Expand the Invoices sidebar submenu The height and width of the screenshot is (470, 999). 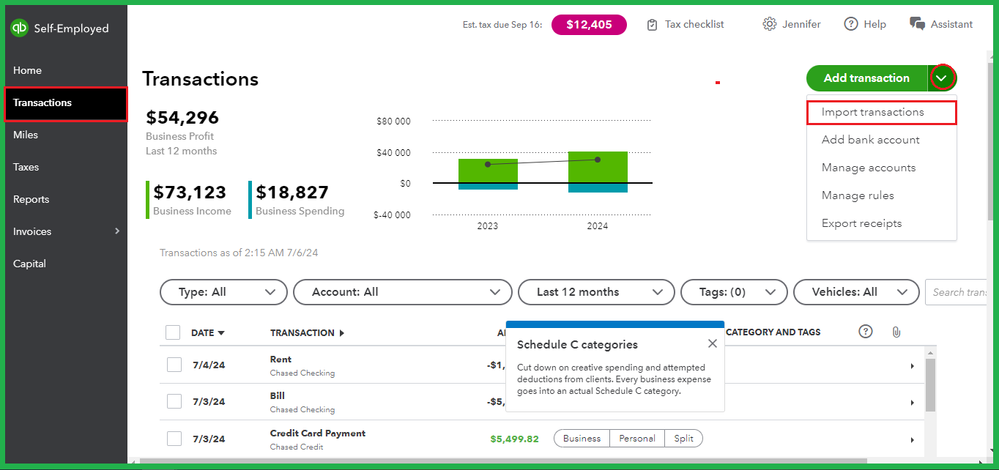click(x=117, y=231)
